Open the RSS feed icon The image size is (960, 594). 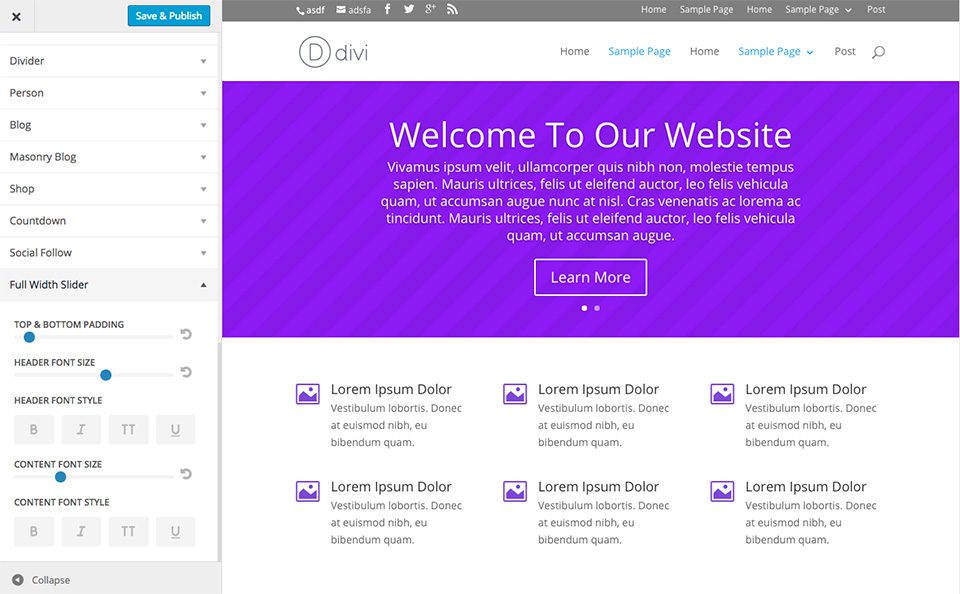point(452,9)
